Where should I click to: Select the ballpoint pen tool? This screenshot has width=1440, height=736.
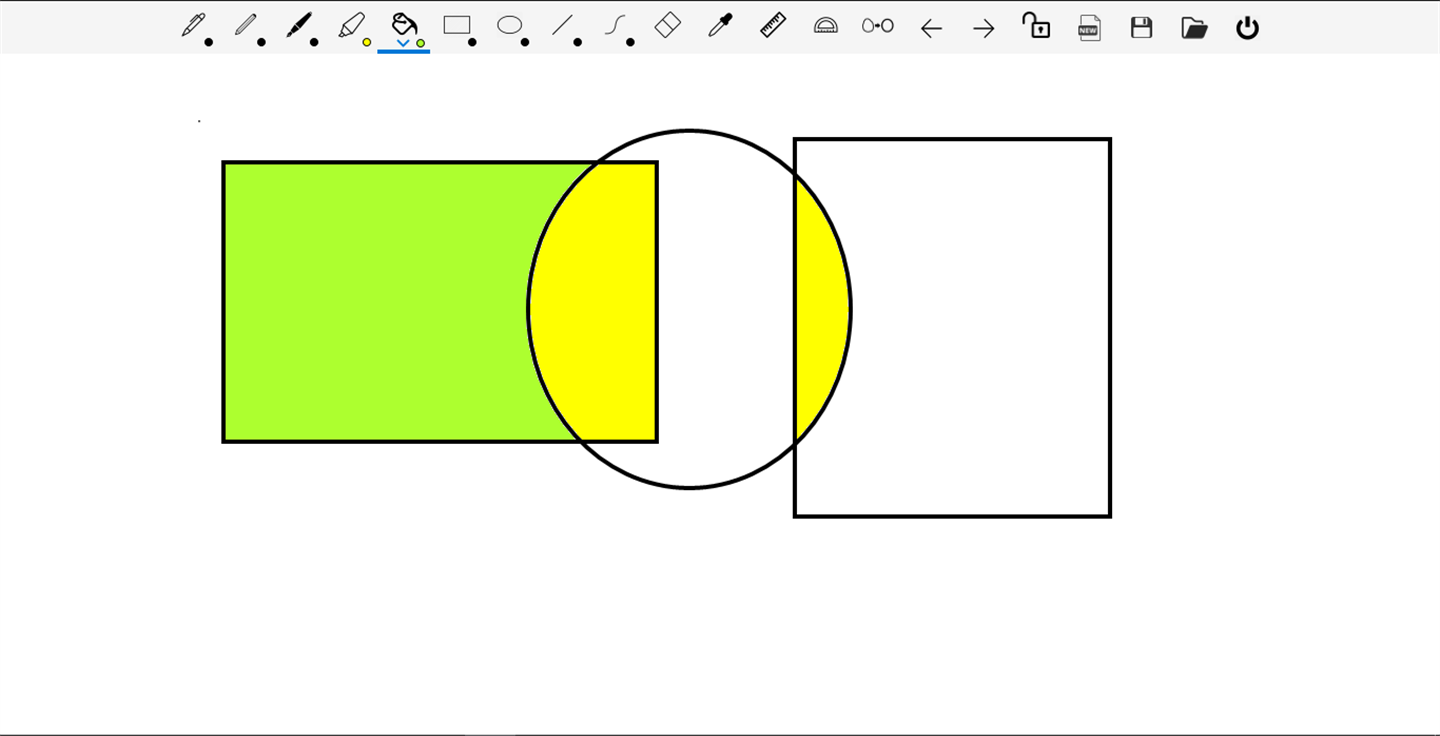pos(193,25)
